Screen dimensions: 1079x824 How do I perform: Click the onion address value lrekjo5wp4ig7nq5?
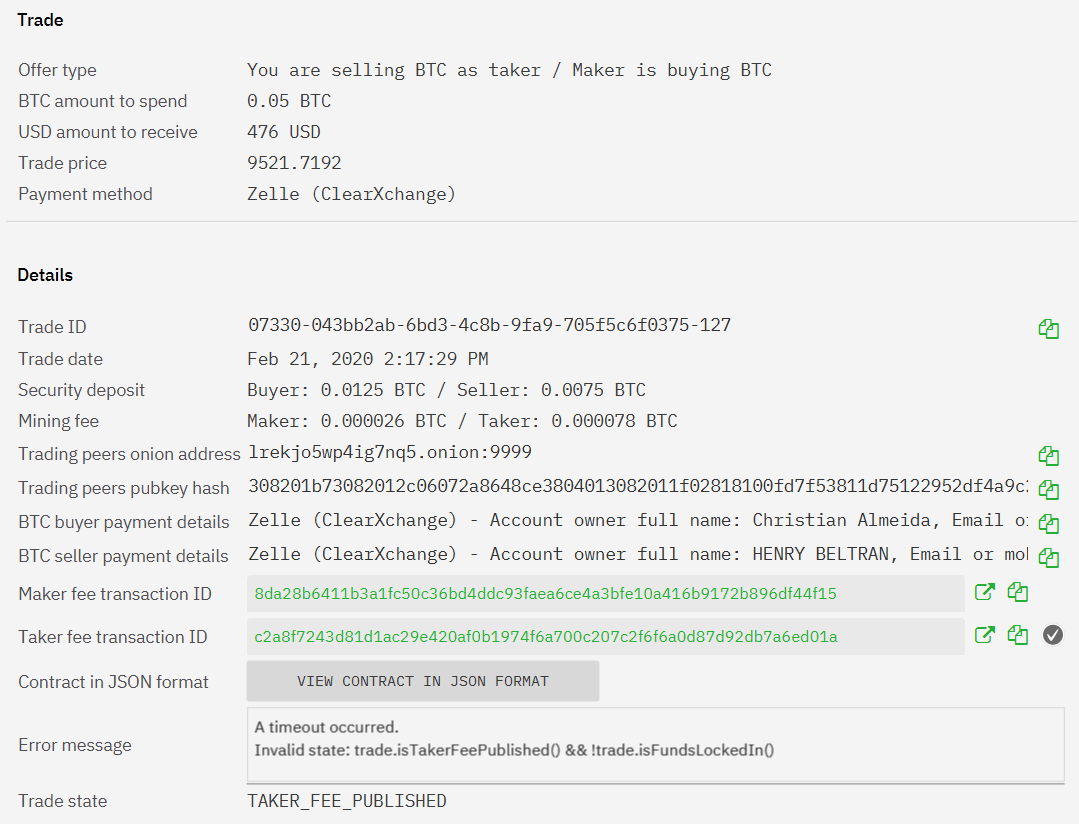point(389,452)
